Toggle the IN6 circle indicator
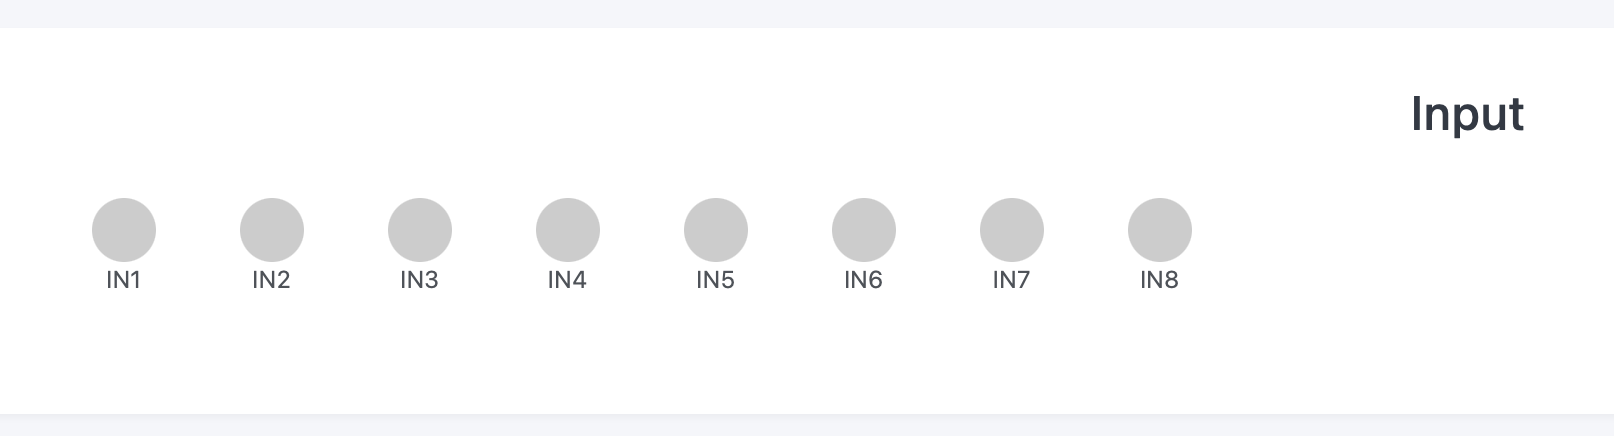Screen dimensions: 1614x436 click(x=864, y=230)
